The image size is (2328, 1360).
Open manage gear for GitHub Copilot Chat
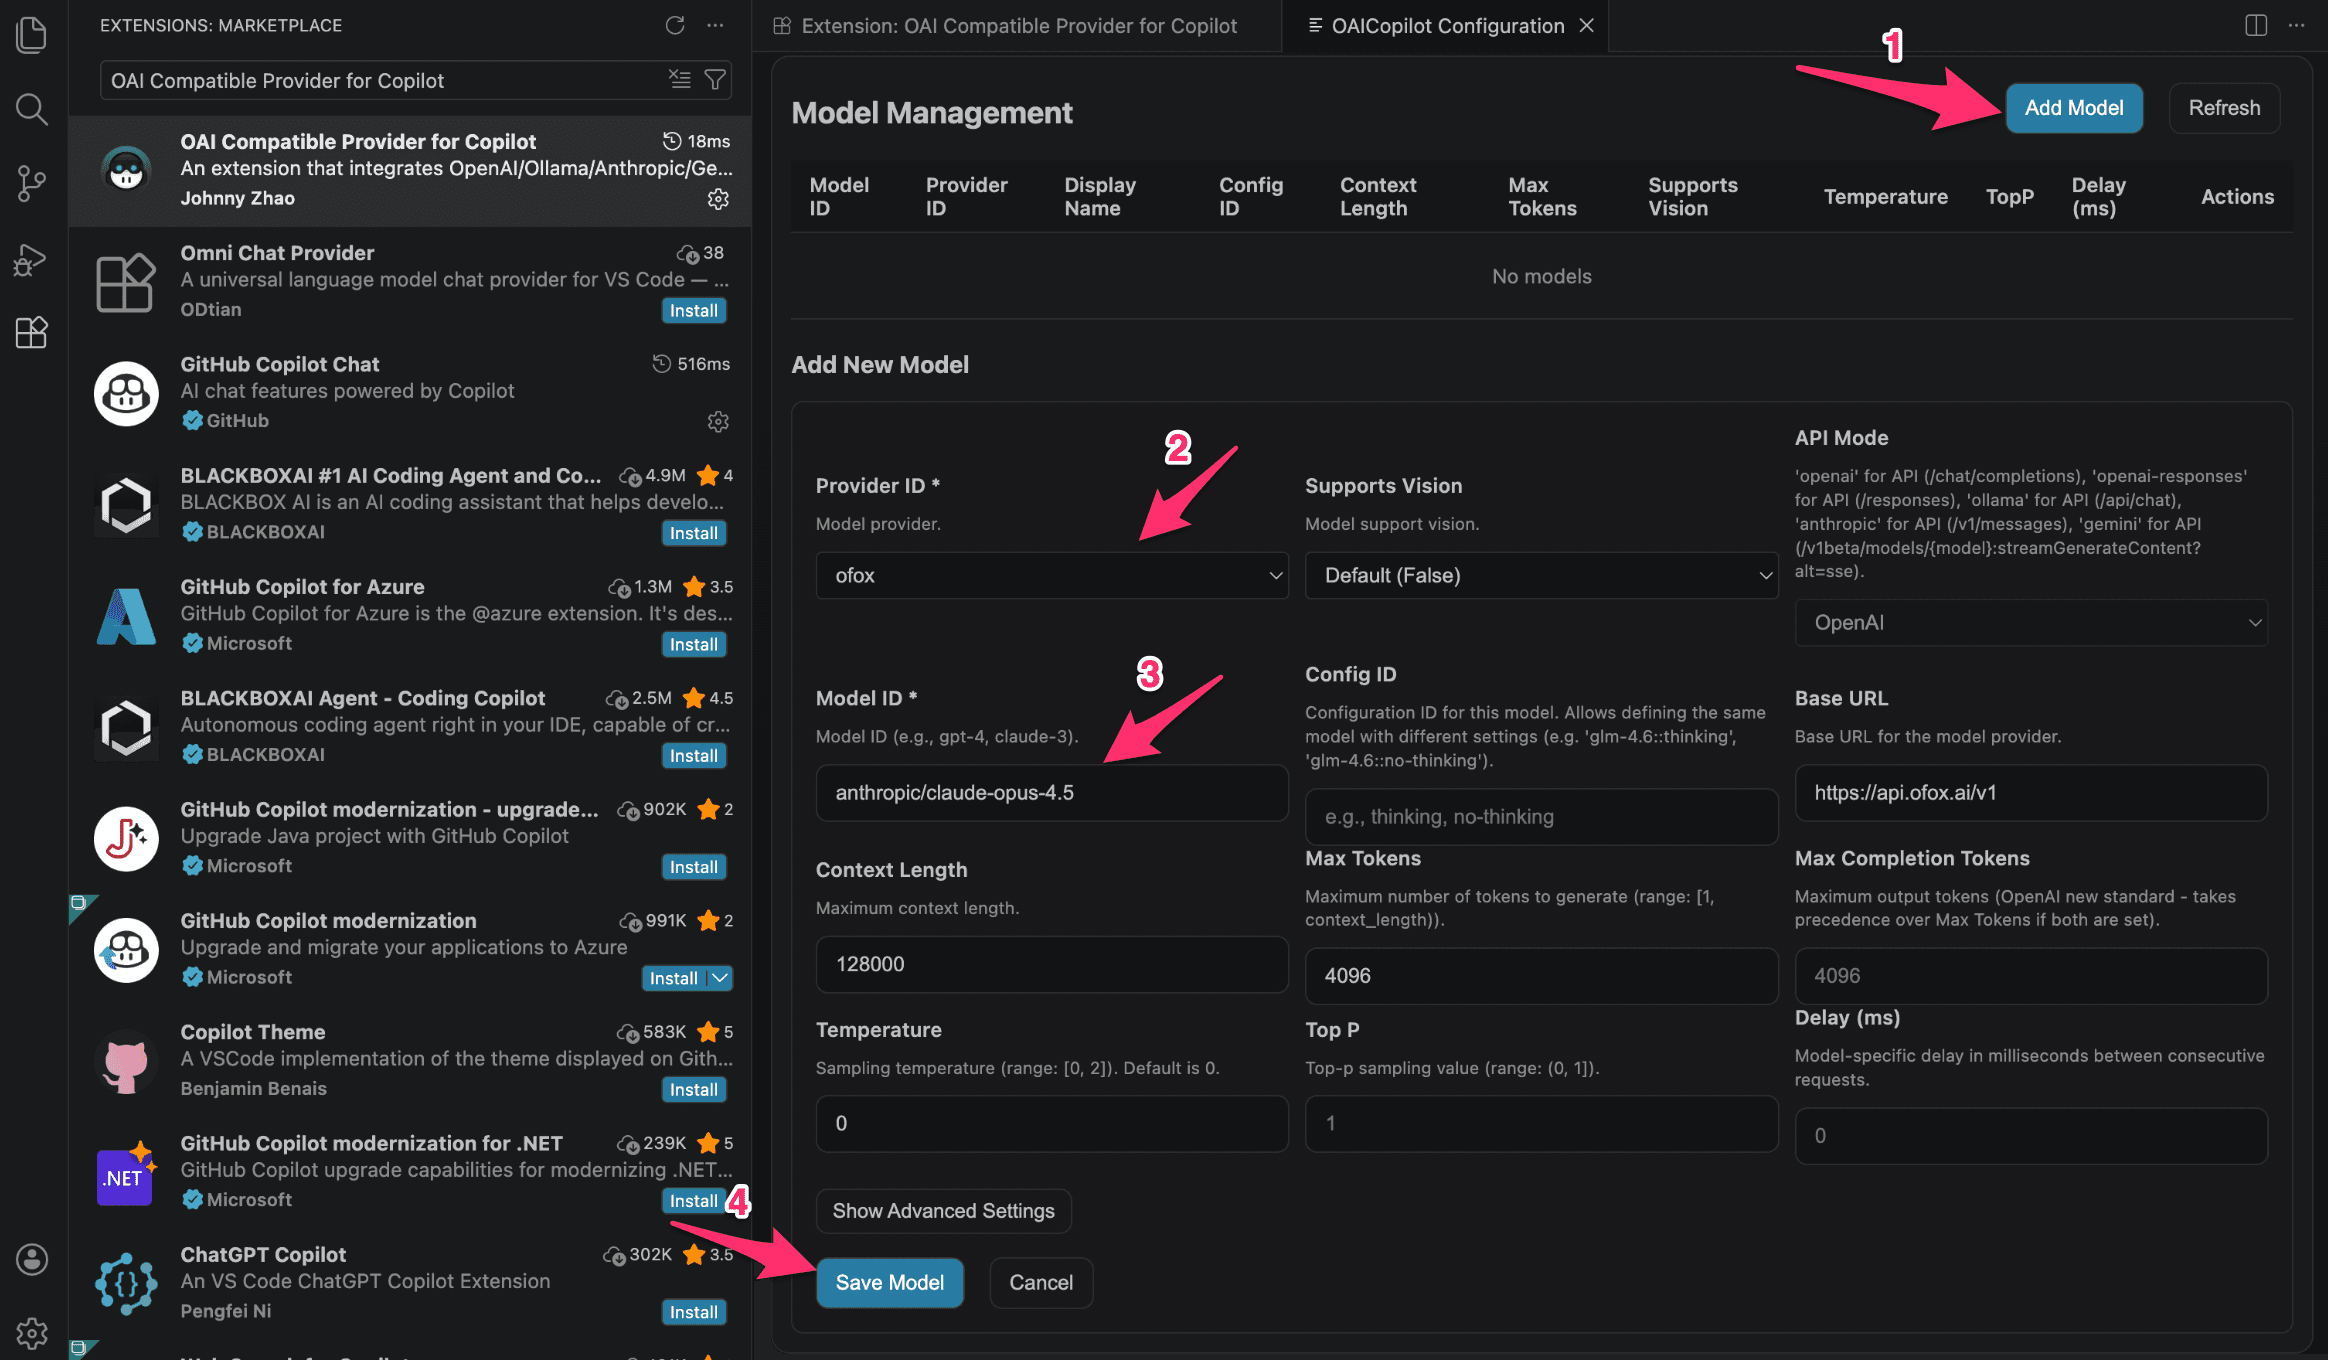718,421
